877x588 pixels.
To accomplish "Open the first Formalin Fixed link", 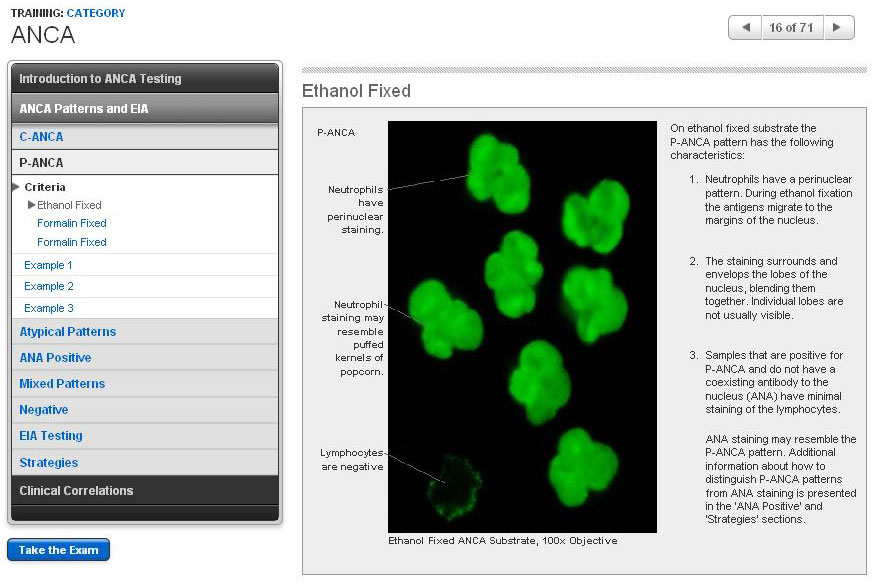I will click(x=71, y=223).
